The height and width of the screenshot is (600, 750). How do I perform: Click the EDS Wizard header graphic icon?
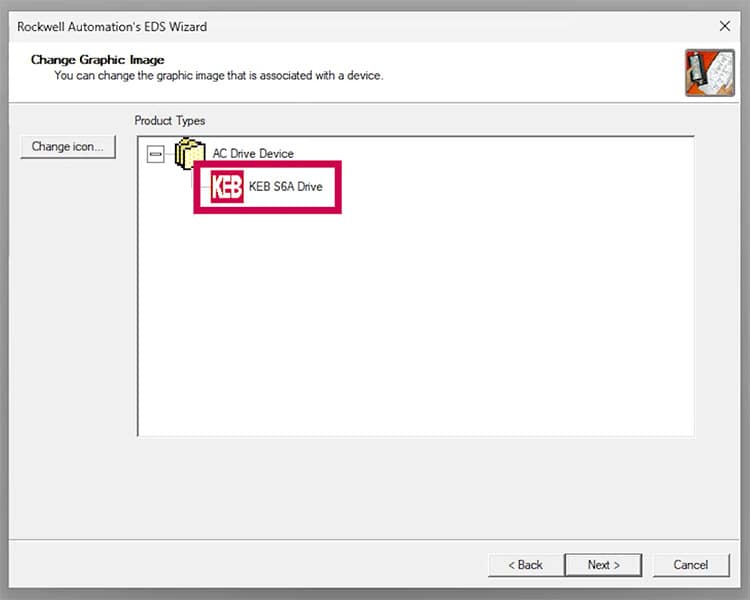click(710, 73)
